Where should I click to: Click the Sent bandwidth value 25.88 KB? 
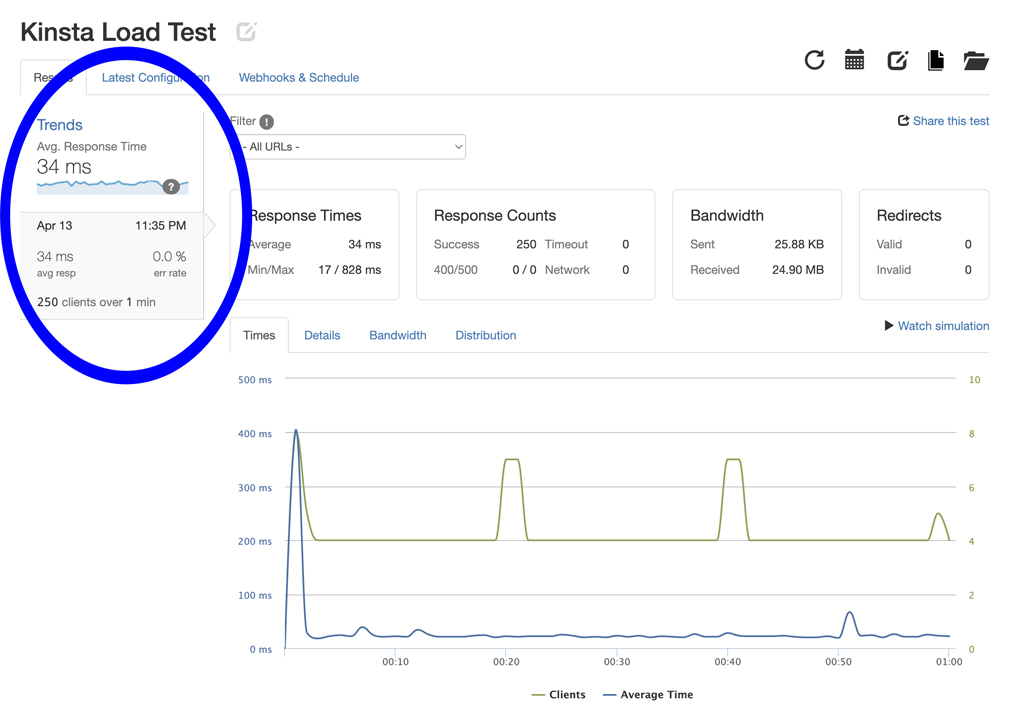(x=799, y=244)
